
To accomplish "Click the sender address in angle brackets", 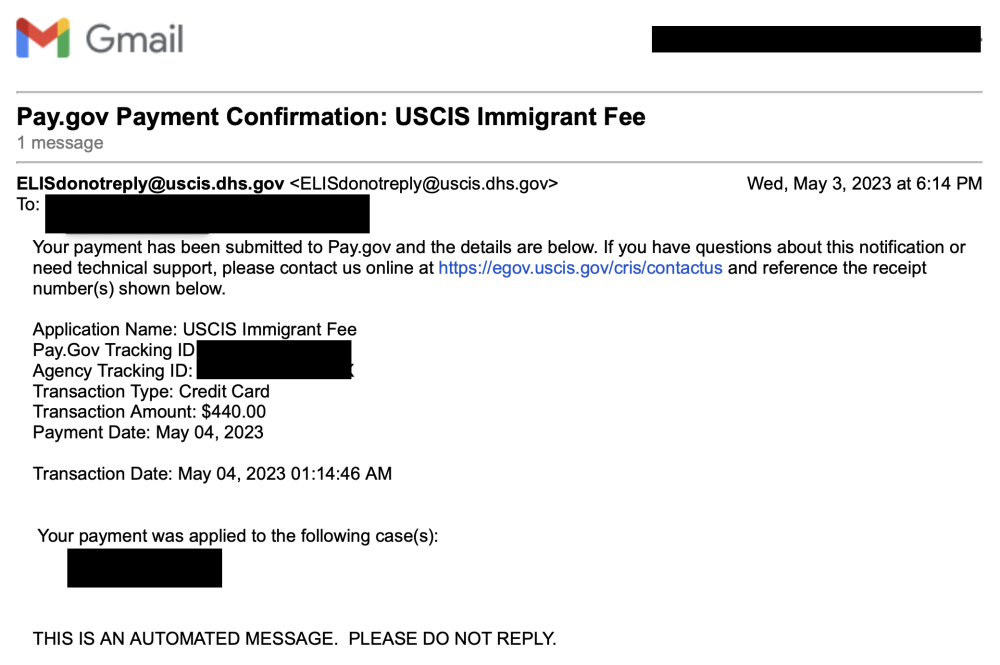I will pos(423,184).
